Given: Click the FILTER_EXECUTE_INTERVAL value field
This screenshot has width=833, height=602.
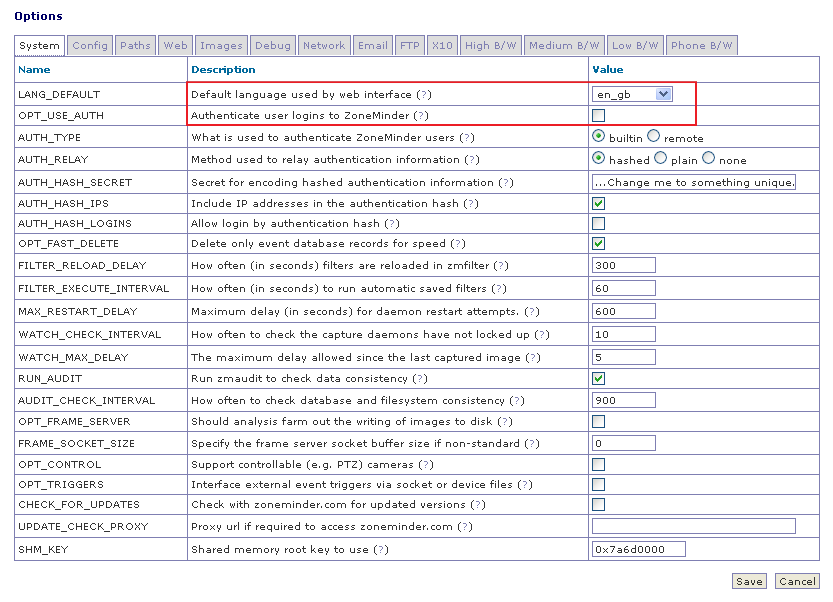Looking at the screenshot, I should (624, 289).
